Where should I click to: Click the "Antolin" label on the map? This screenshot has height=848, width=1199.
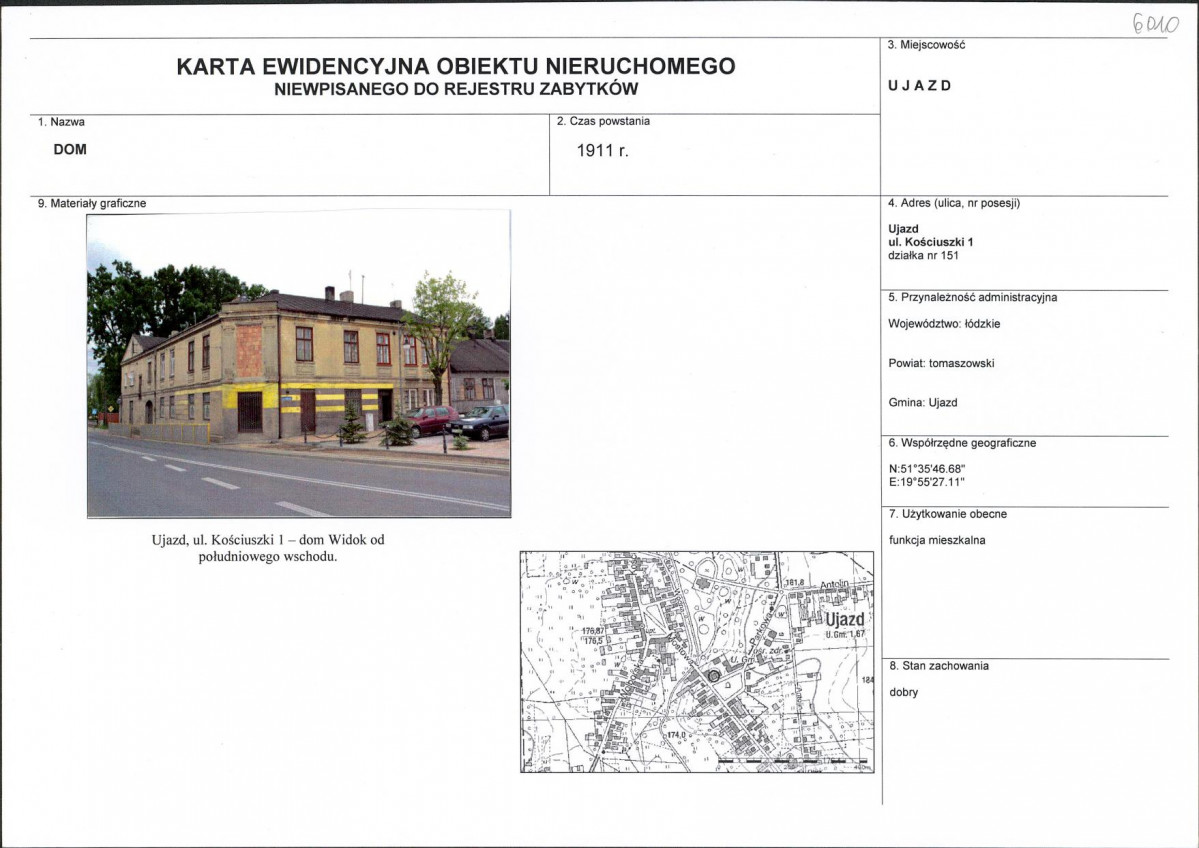click(x=834, y=585)
